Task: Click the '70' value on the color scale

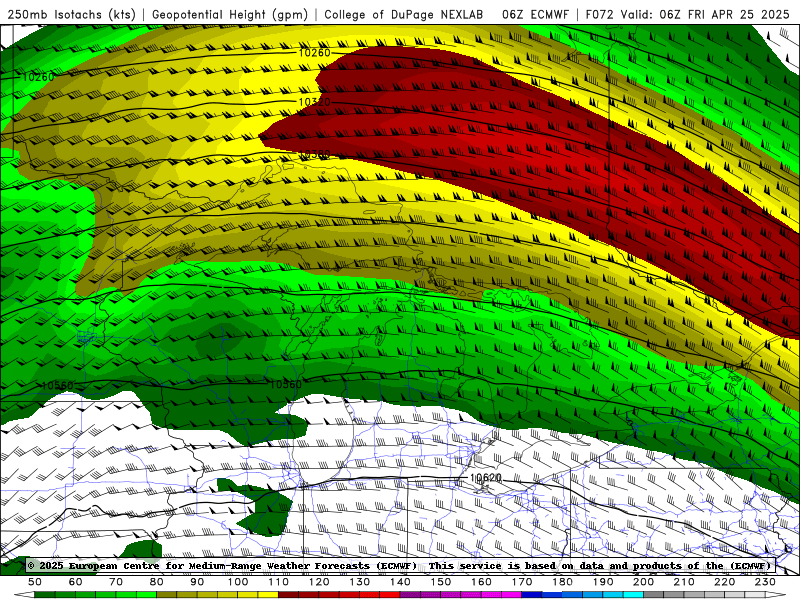Action: pyautogui.click(x=116, y=582)
